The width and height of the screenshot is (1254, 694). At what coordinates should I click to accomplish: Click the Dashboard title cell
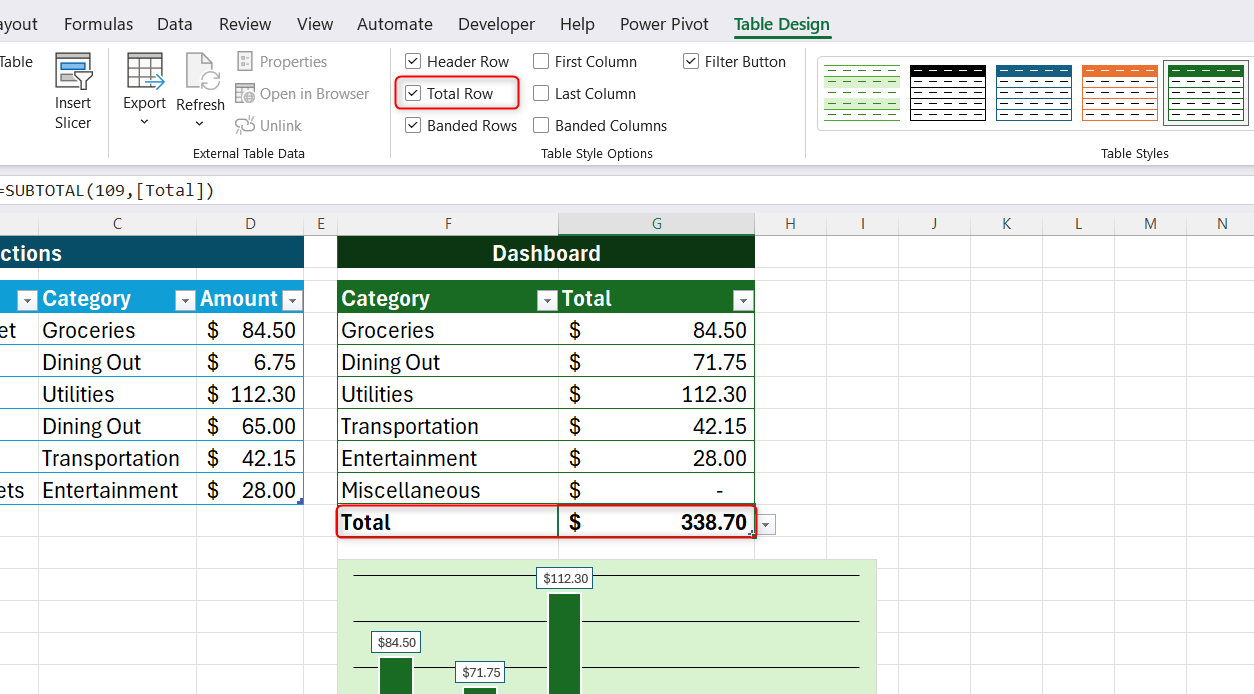pos(546,253)
